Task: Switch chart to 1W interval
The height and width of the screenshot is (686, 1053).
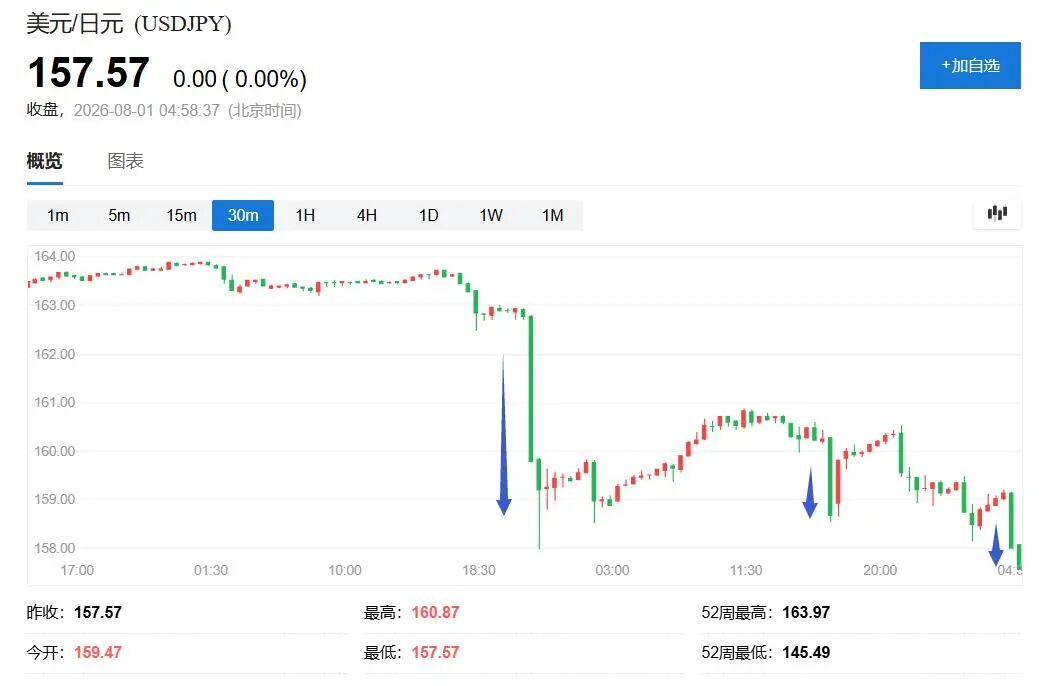Action: coord(490,215)
